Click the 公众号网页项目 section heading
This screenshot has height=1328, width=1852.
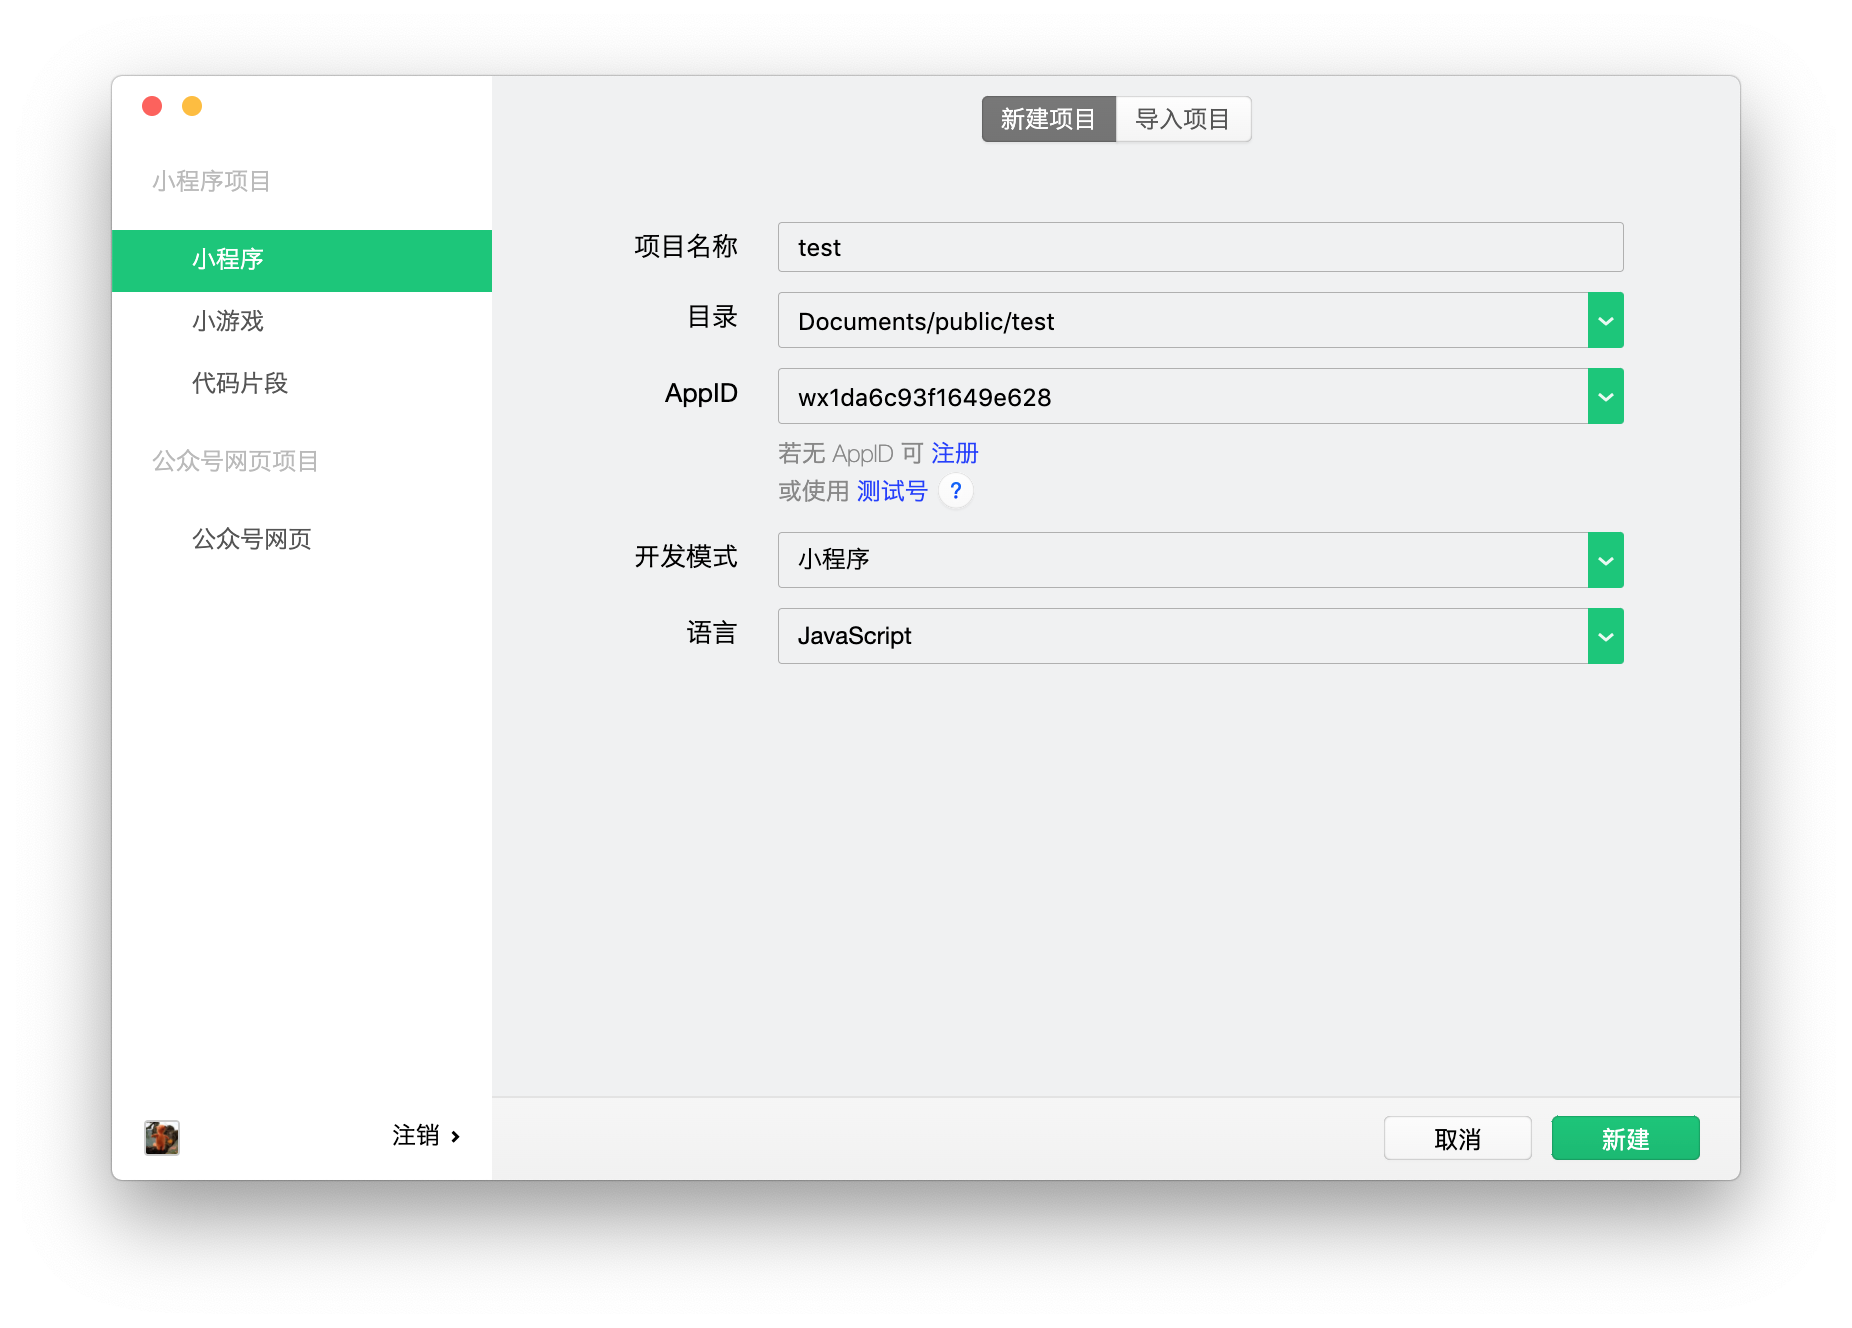click(x=236, y=461)
